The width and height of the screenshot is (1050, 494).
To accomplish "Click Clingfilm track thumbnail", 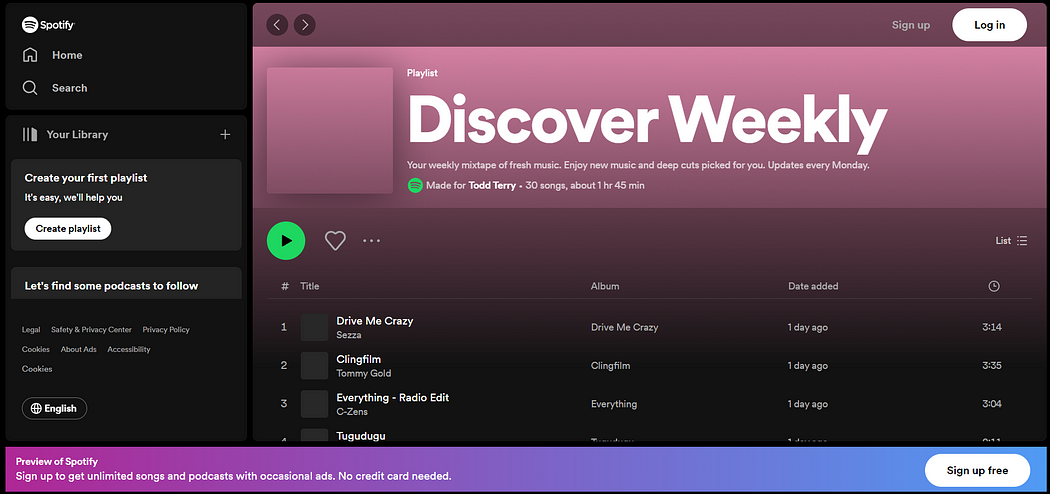I will pos(314,365).
